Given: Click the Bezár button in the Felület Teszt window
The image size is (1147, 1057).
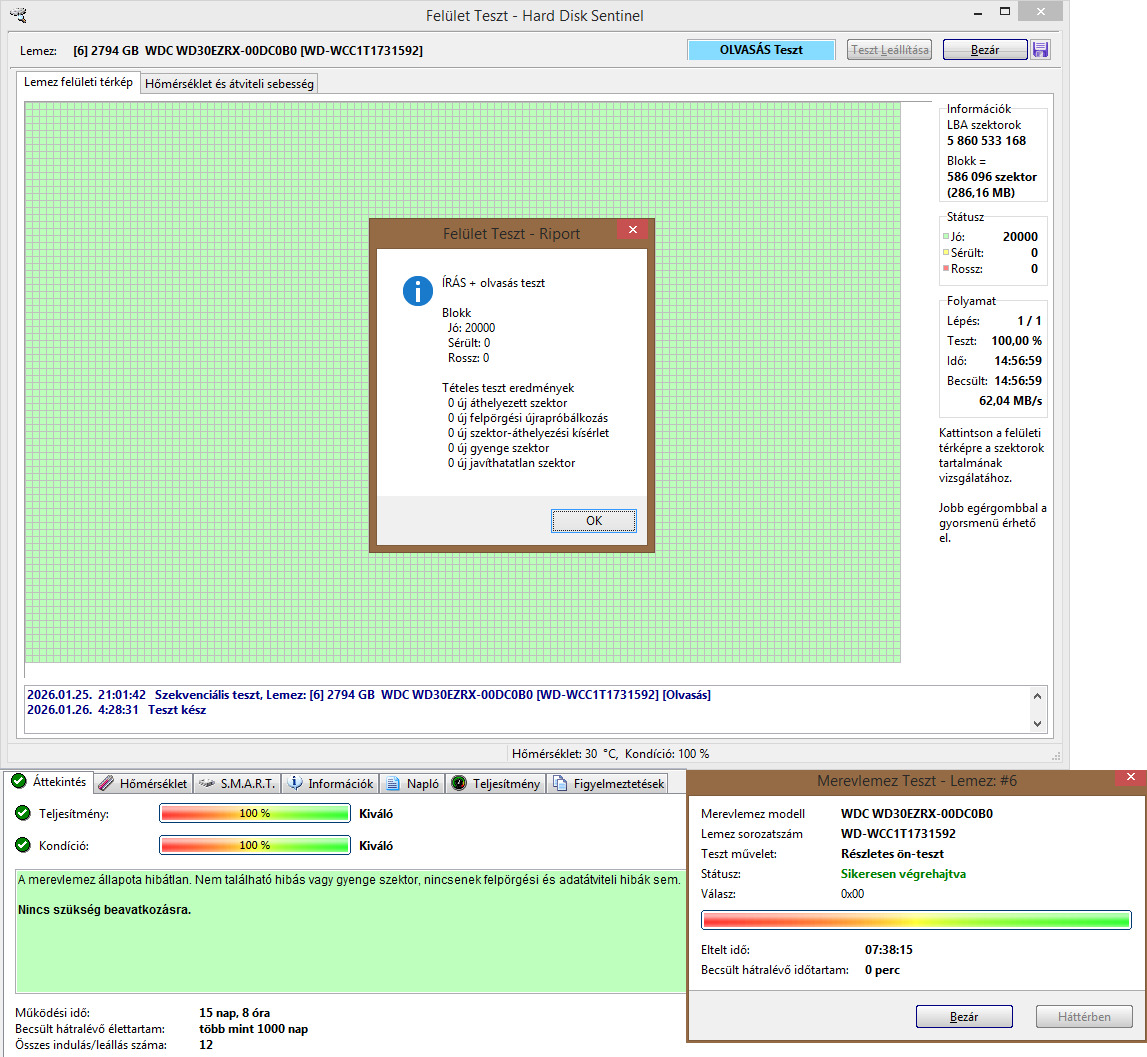Looking at the screenshot, I should 985,50.
